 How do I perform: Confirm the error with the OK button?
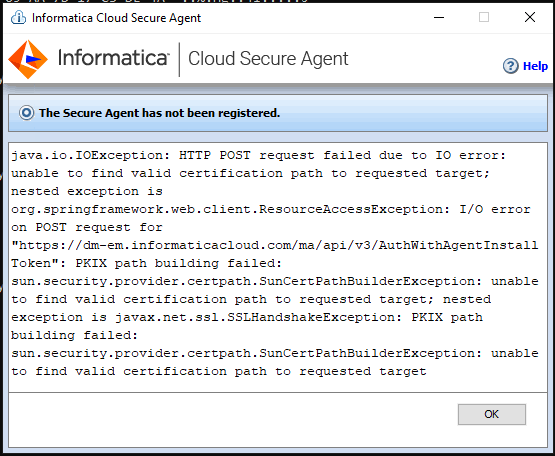[492, 414]
